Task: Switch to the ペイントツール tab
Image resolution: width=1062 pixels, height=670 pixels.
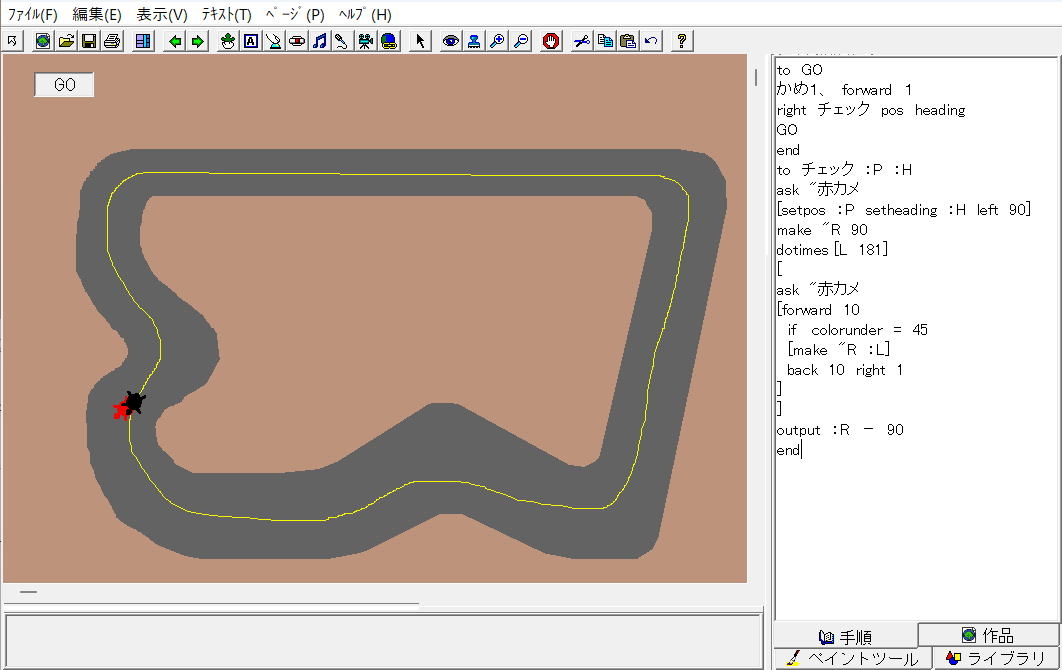Action: (x=853, y=658)
